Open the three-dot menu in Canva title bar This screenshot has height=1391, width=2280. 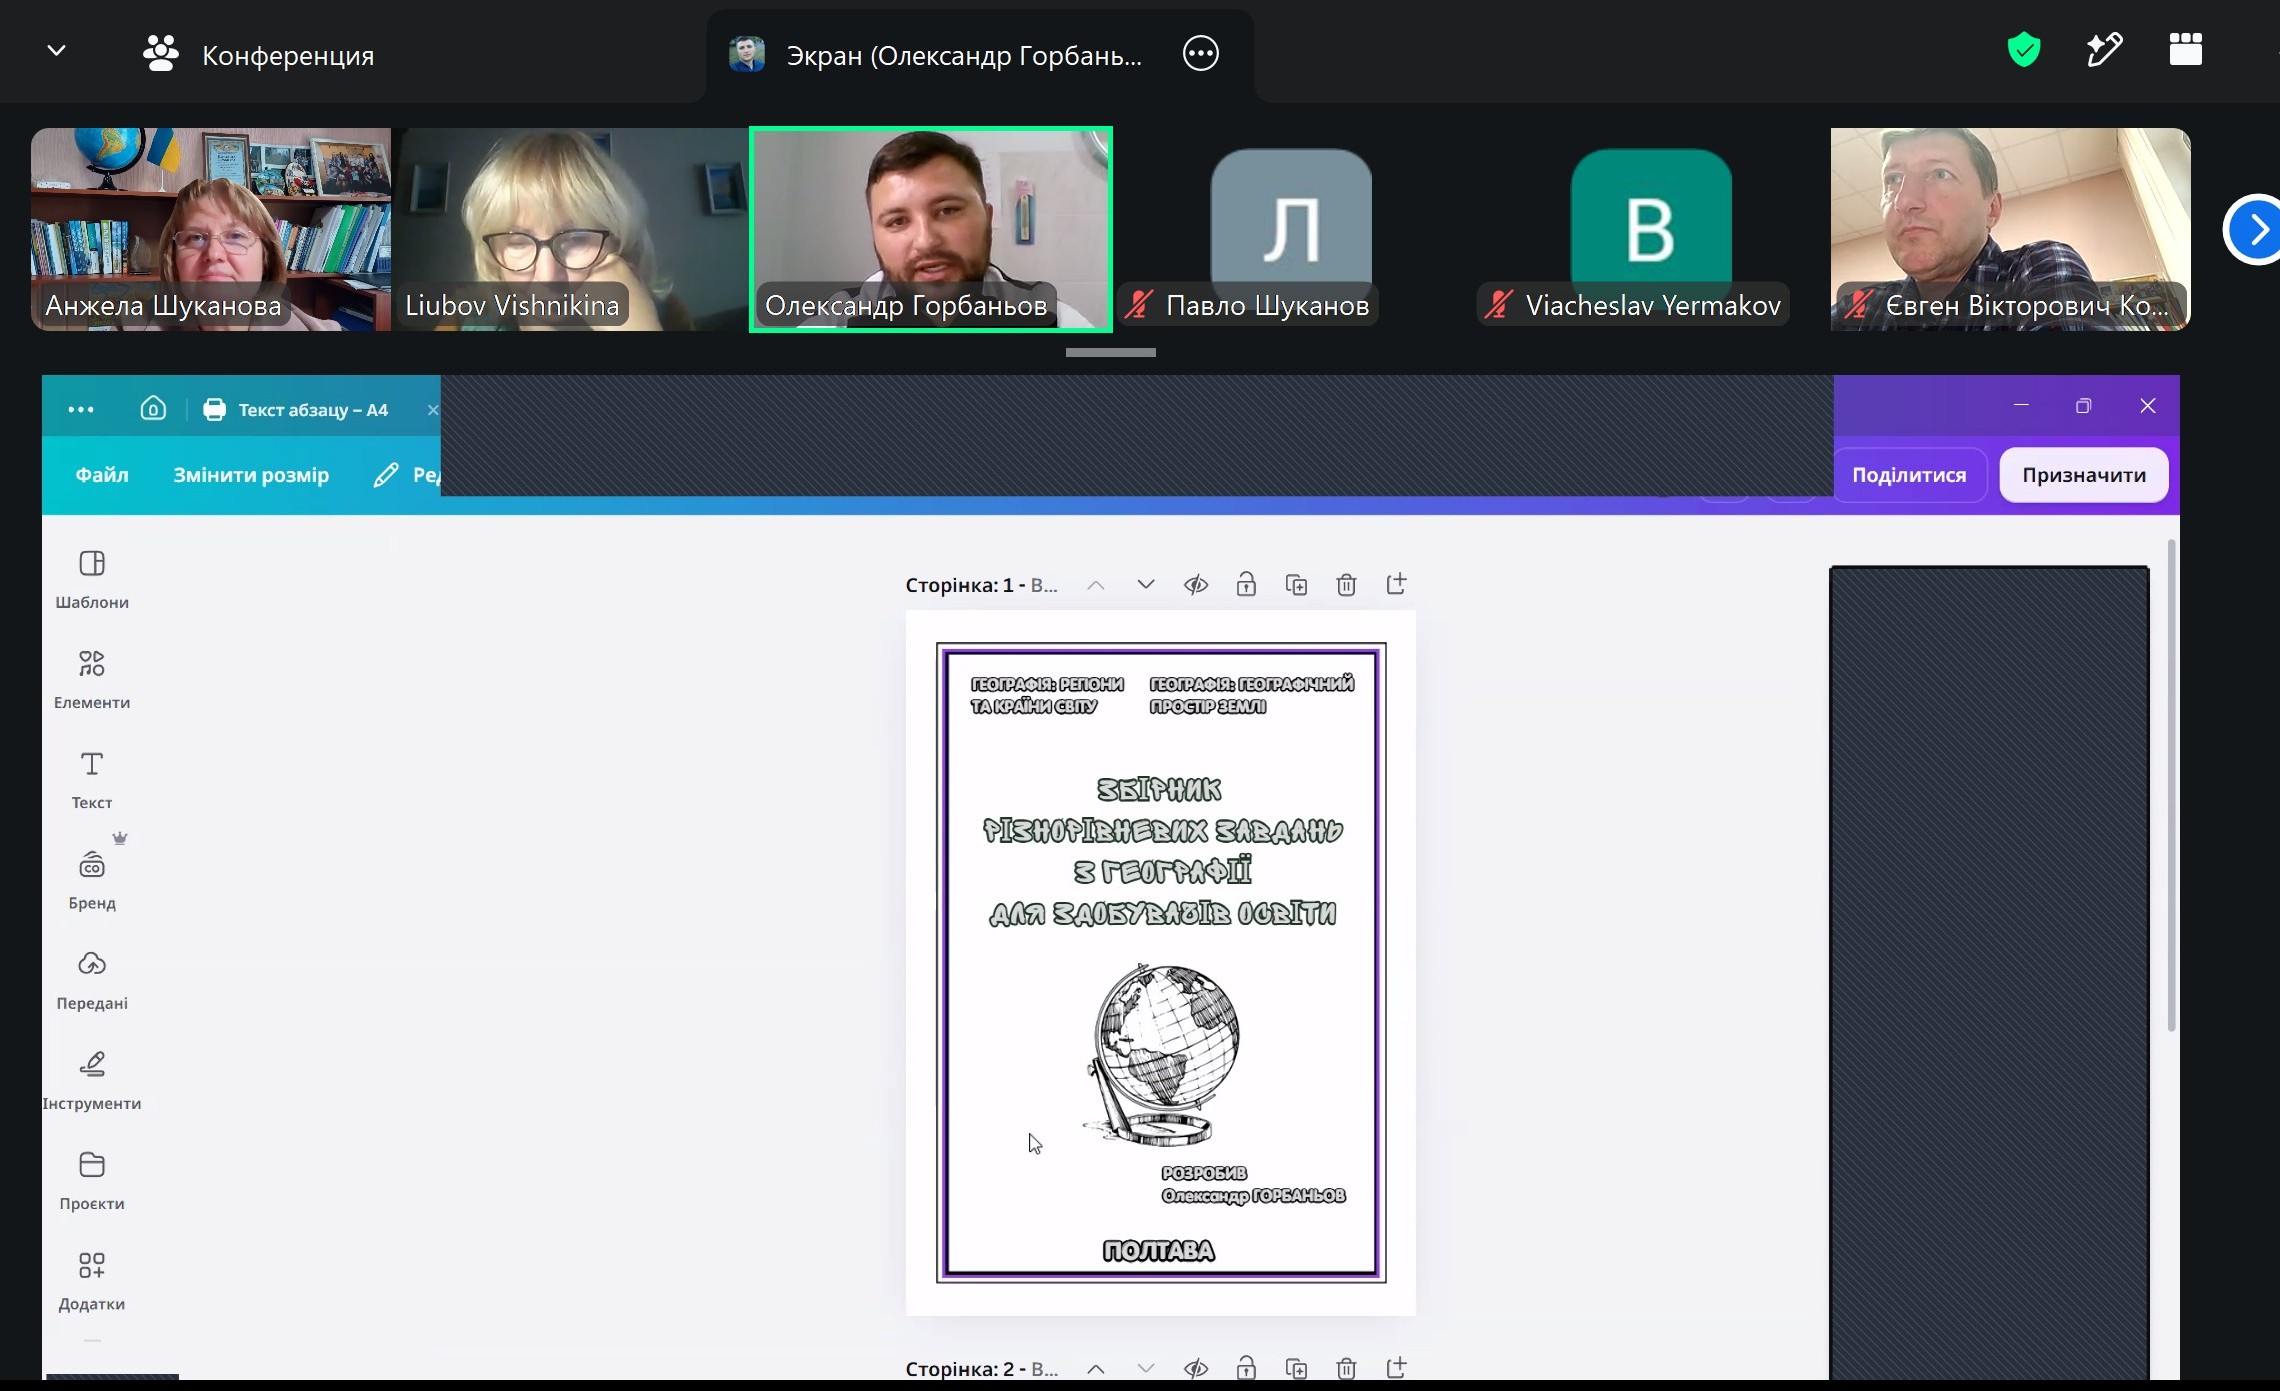[81, 409]
